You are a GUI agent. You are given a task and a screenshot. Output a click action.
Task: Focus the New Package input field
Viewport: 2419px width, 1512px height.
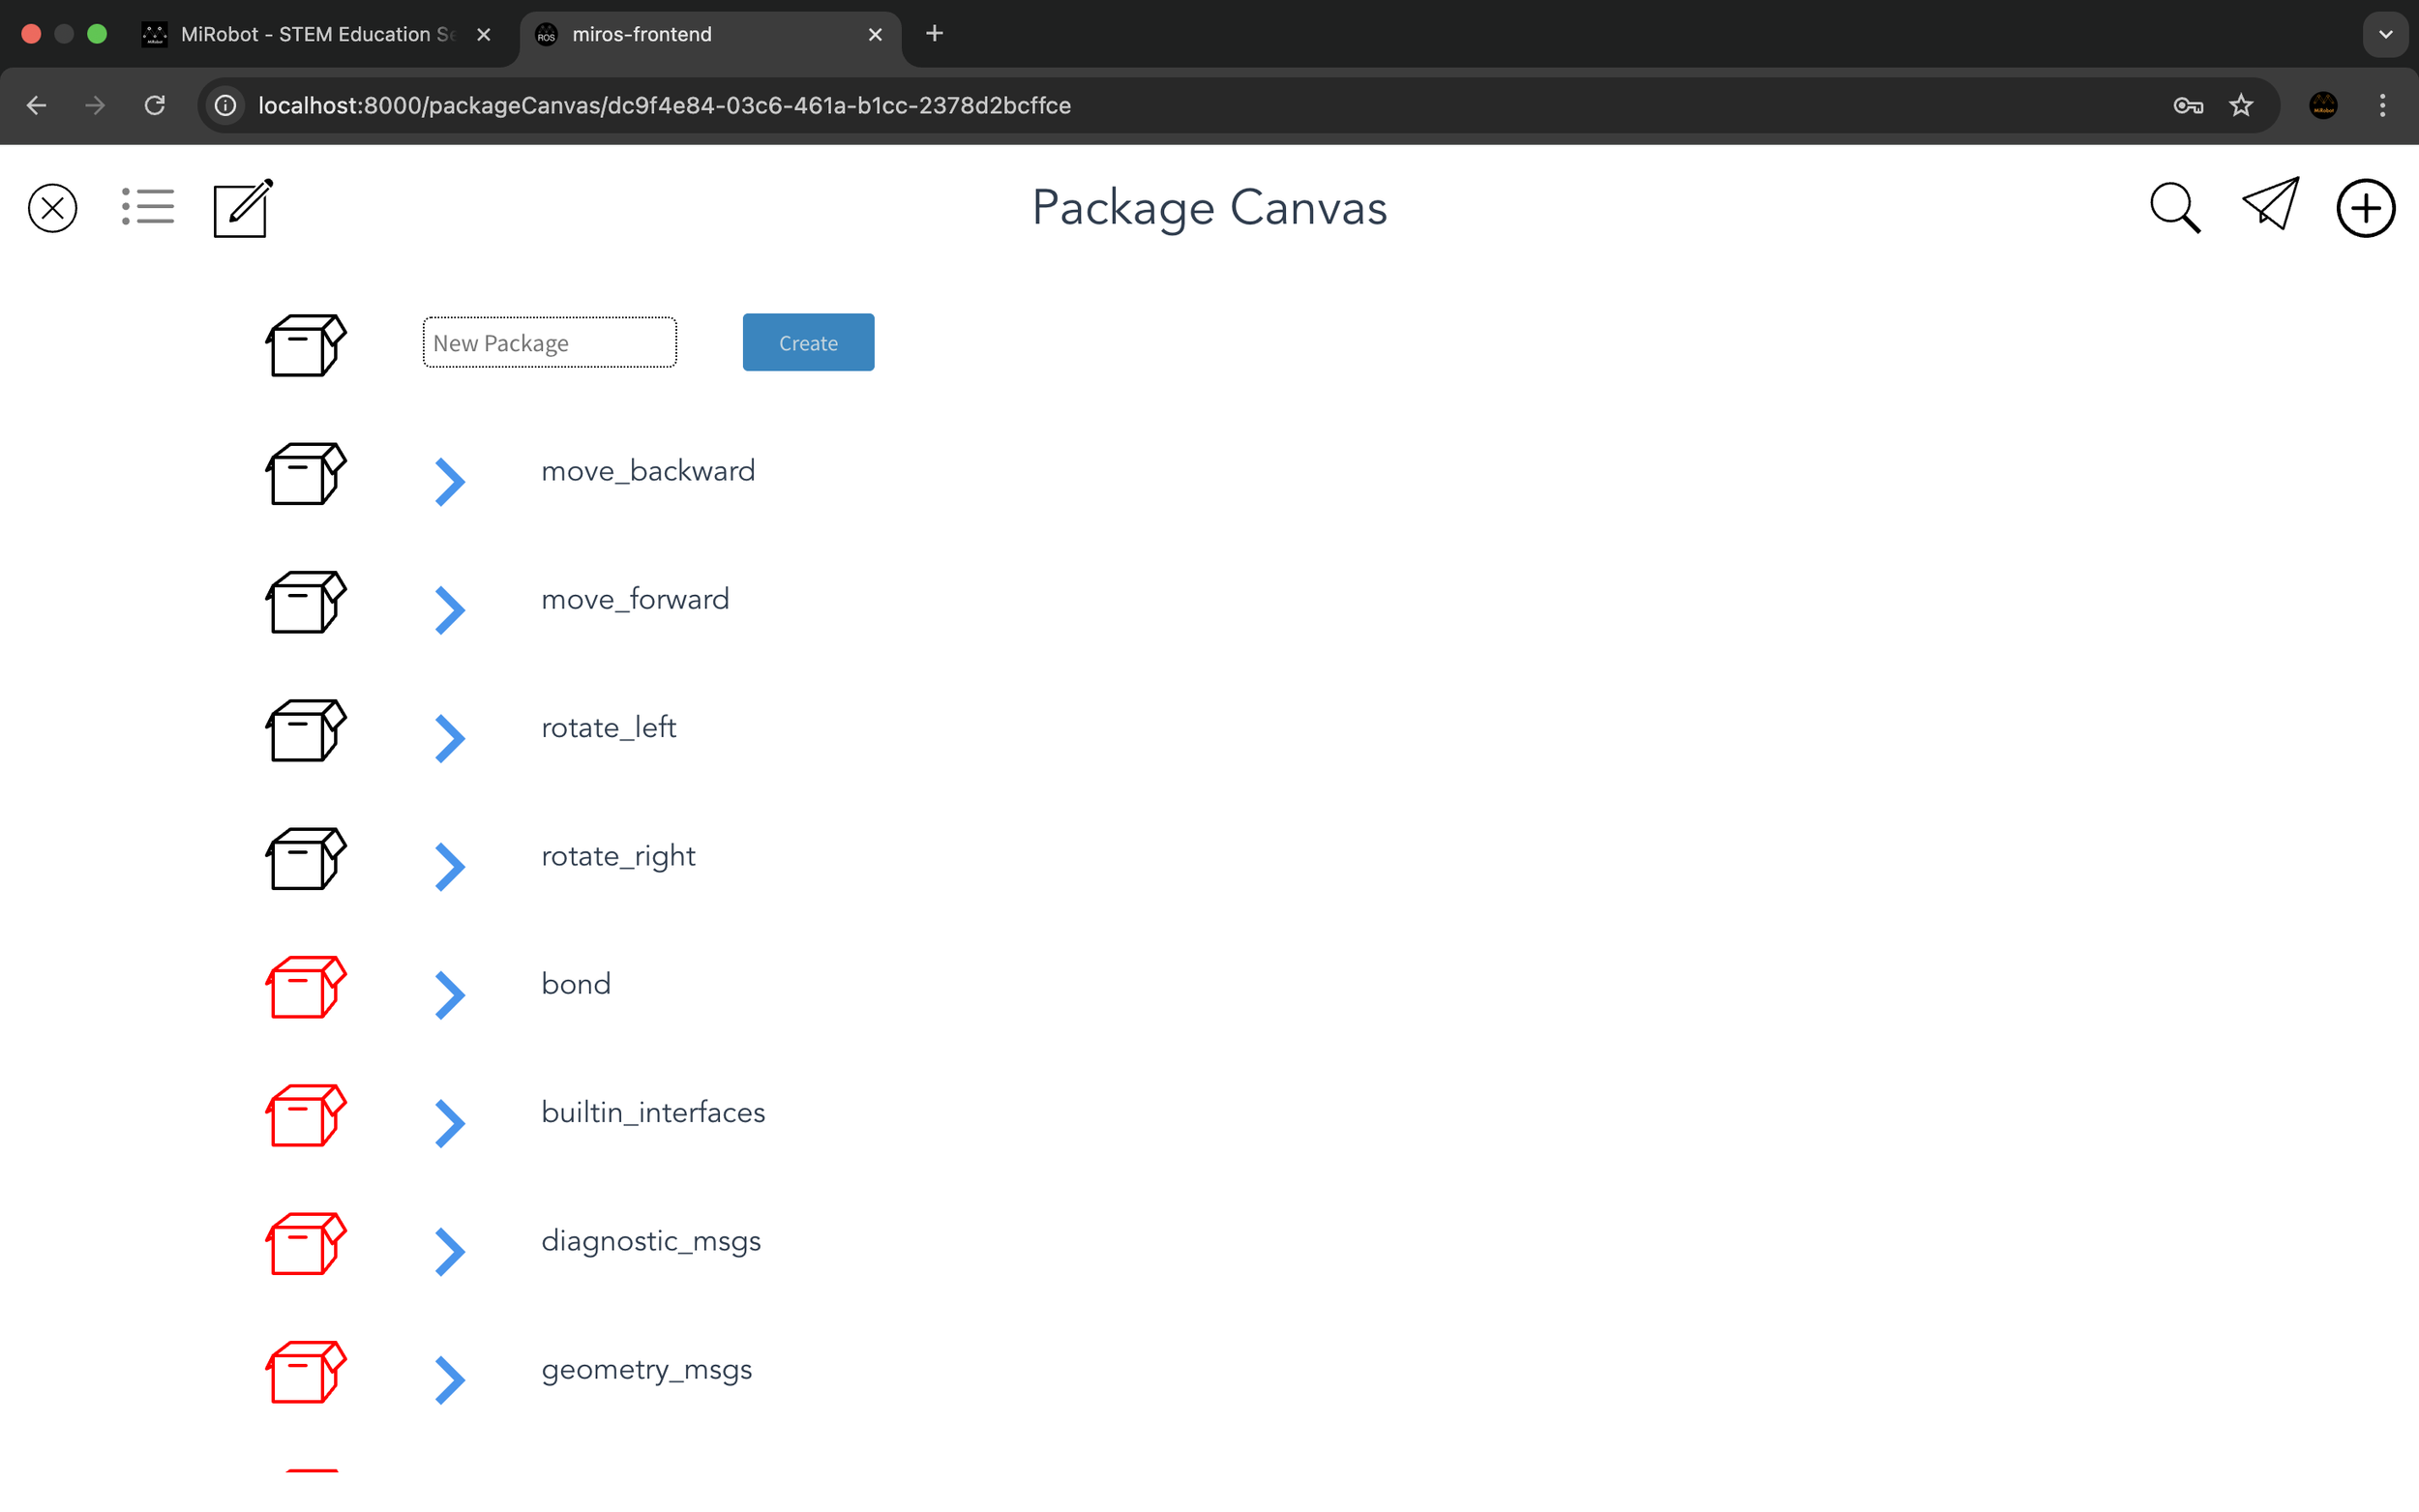coord(549,343)
